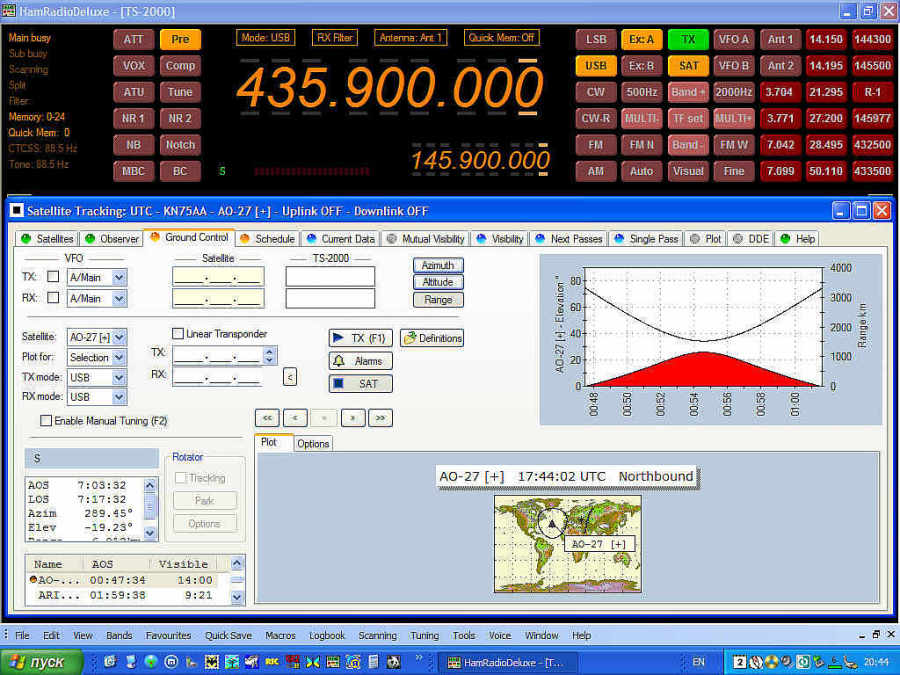Click the Linear Transponder TX spinner arrows

[269, 355]
